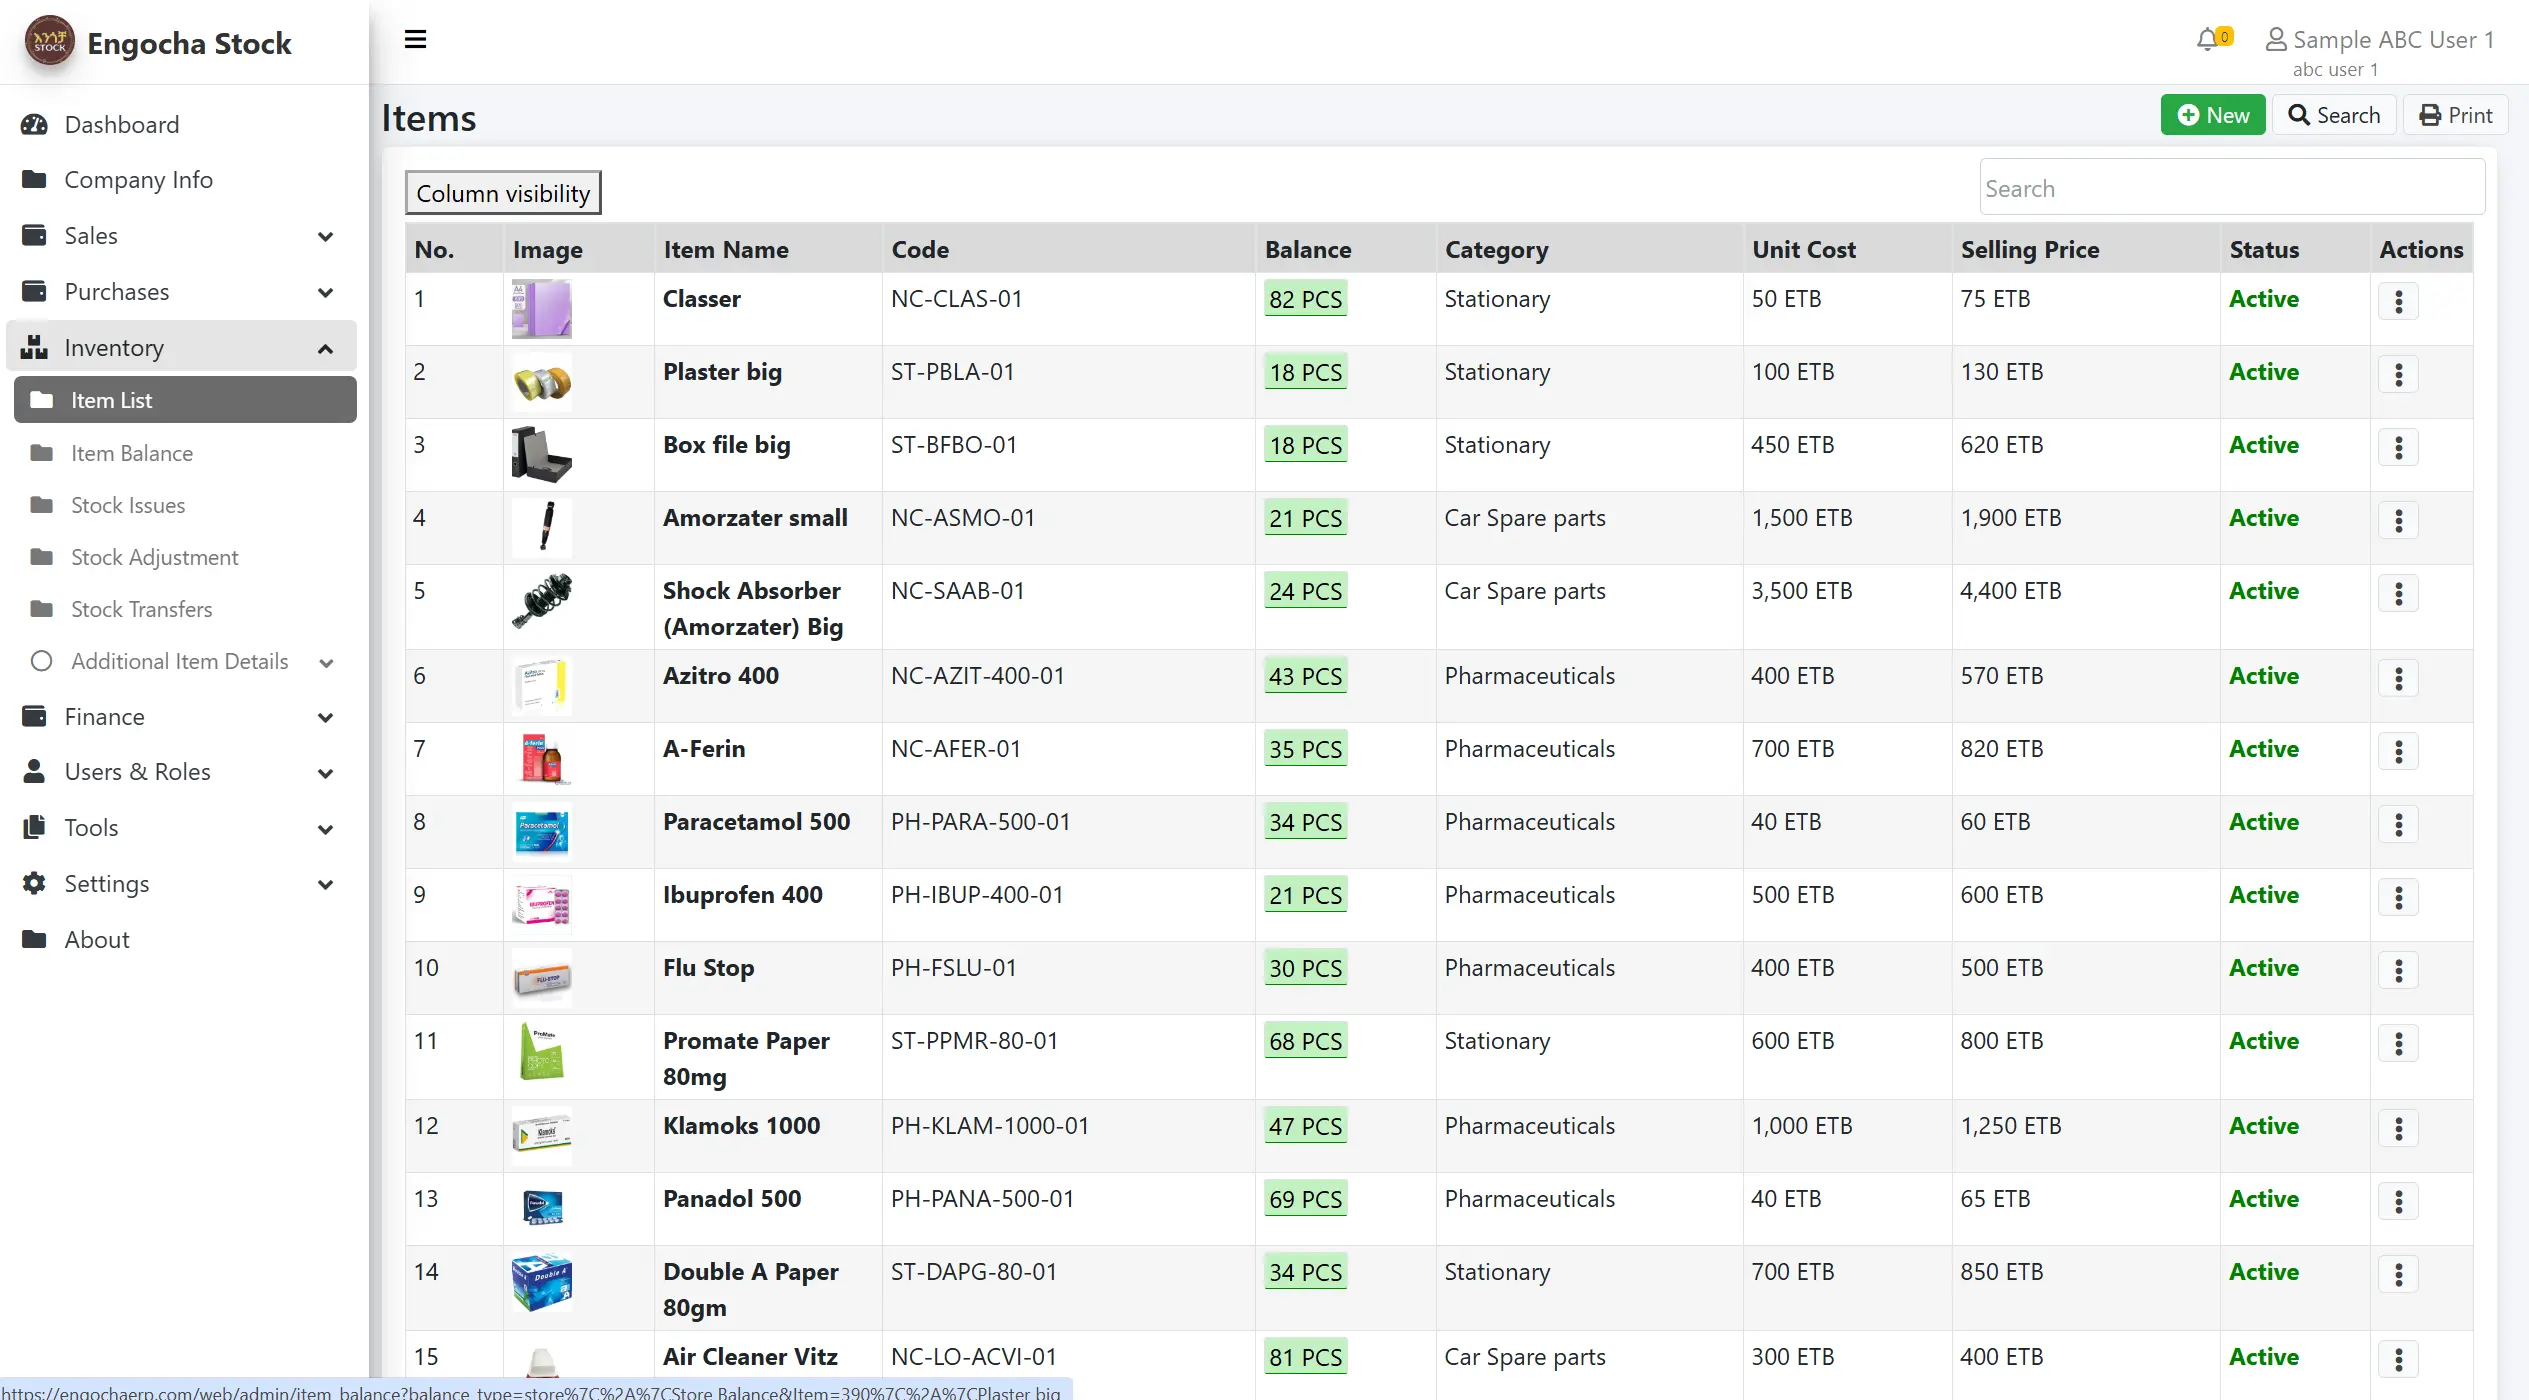Open actions menu for Panadol 500 row
The height and width of the screenshot is (1400, 2529).
(x=2398, y=1202)
